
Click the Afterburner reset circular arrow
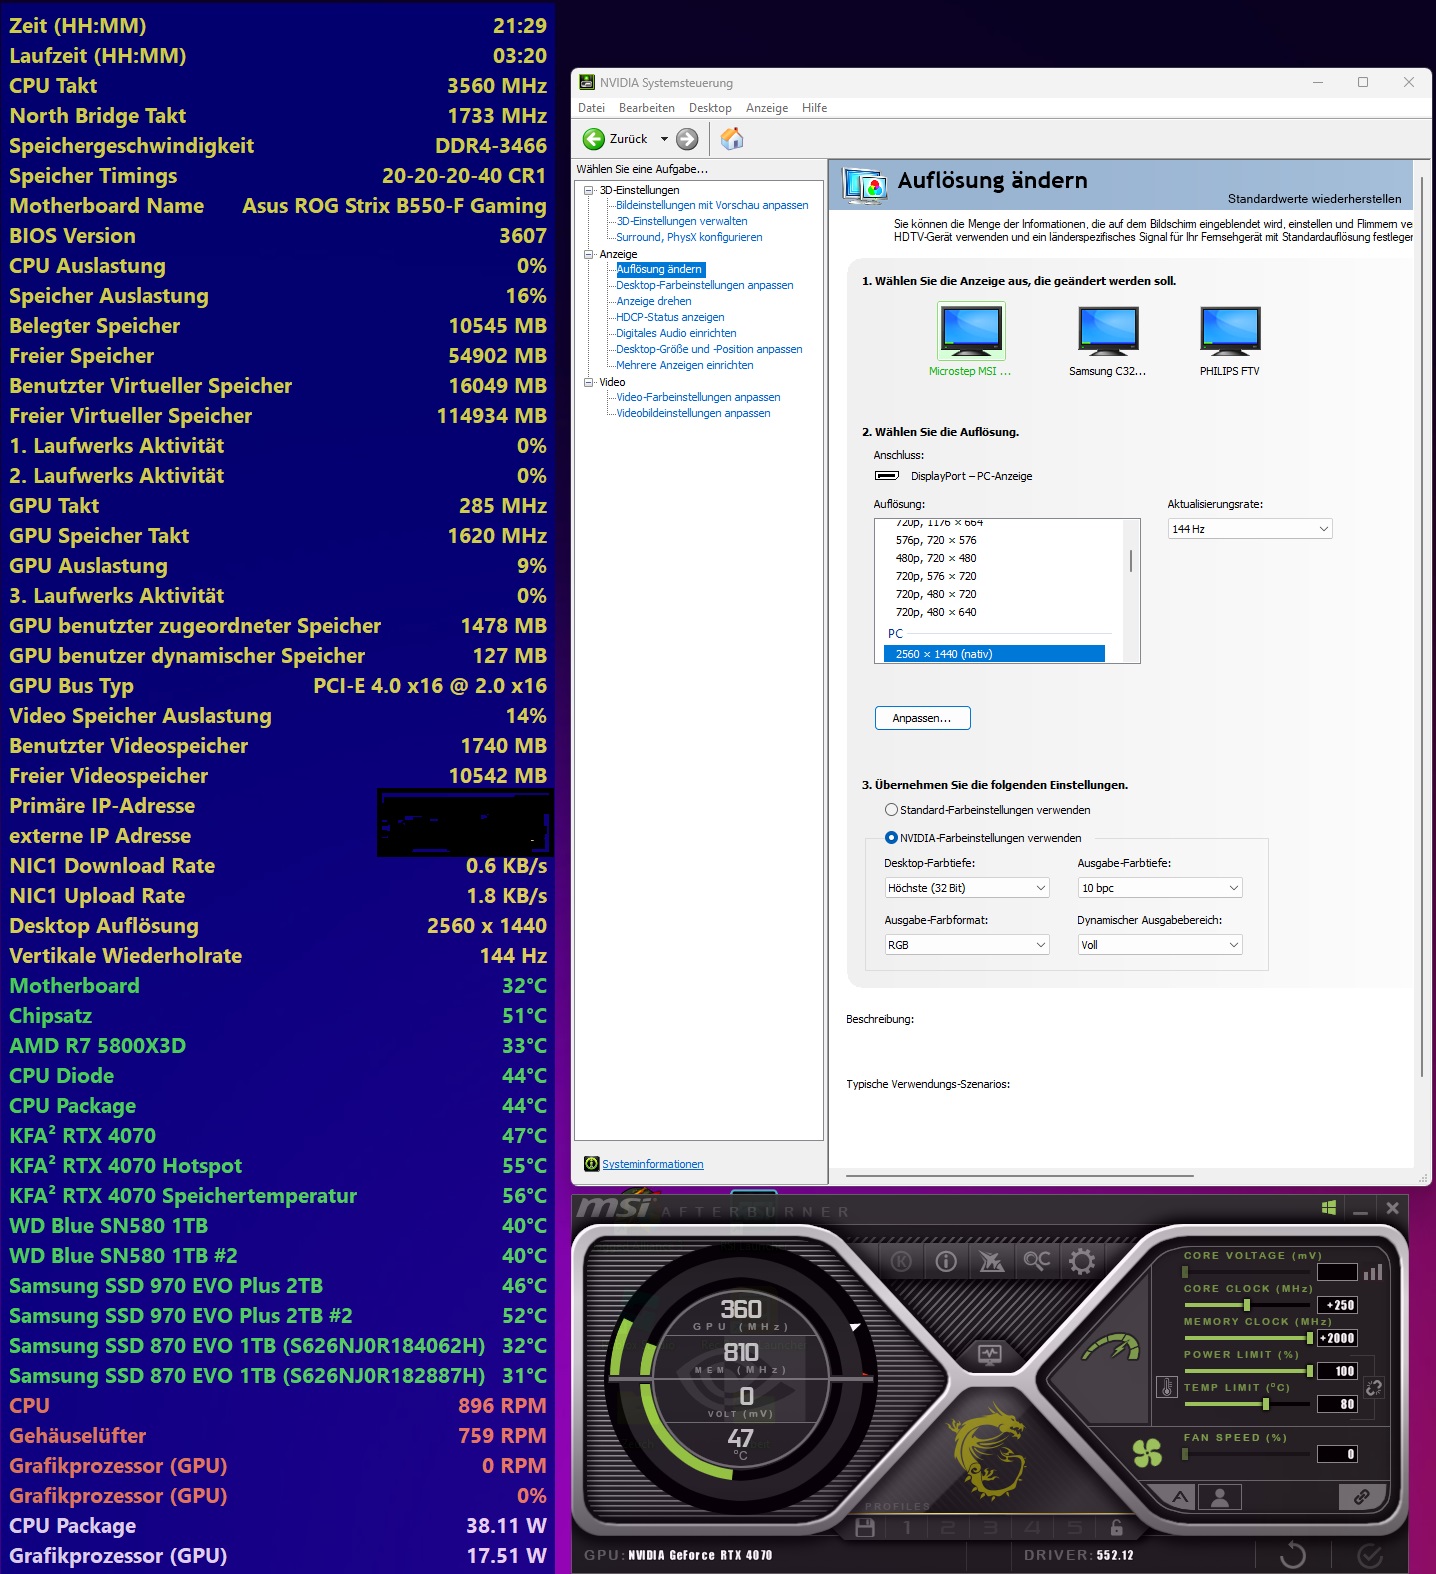[1293, 1555]
